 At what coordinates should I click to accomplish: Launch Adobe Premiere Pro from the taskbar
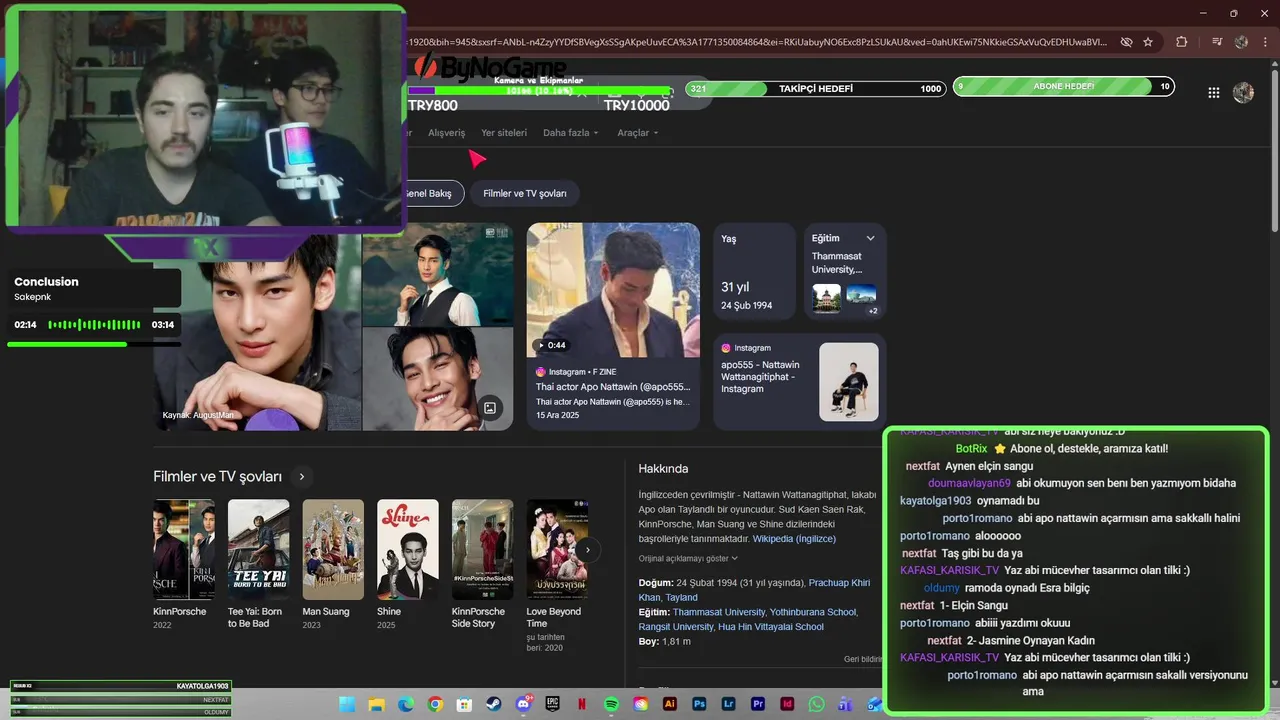point(758,705)
